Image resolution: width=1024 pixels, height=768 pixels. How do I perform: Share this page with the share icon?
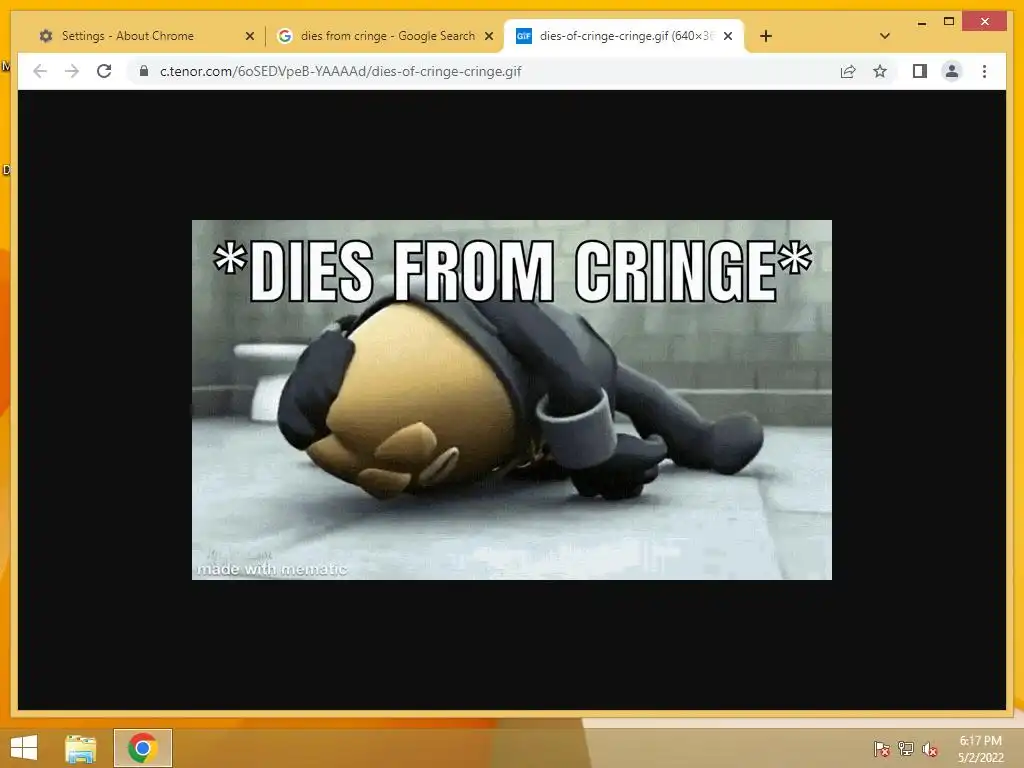(x=848, y=71)
